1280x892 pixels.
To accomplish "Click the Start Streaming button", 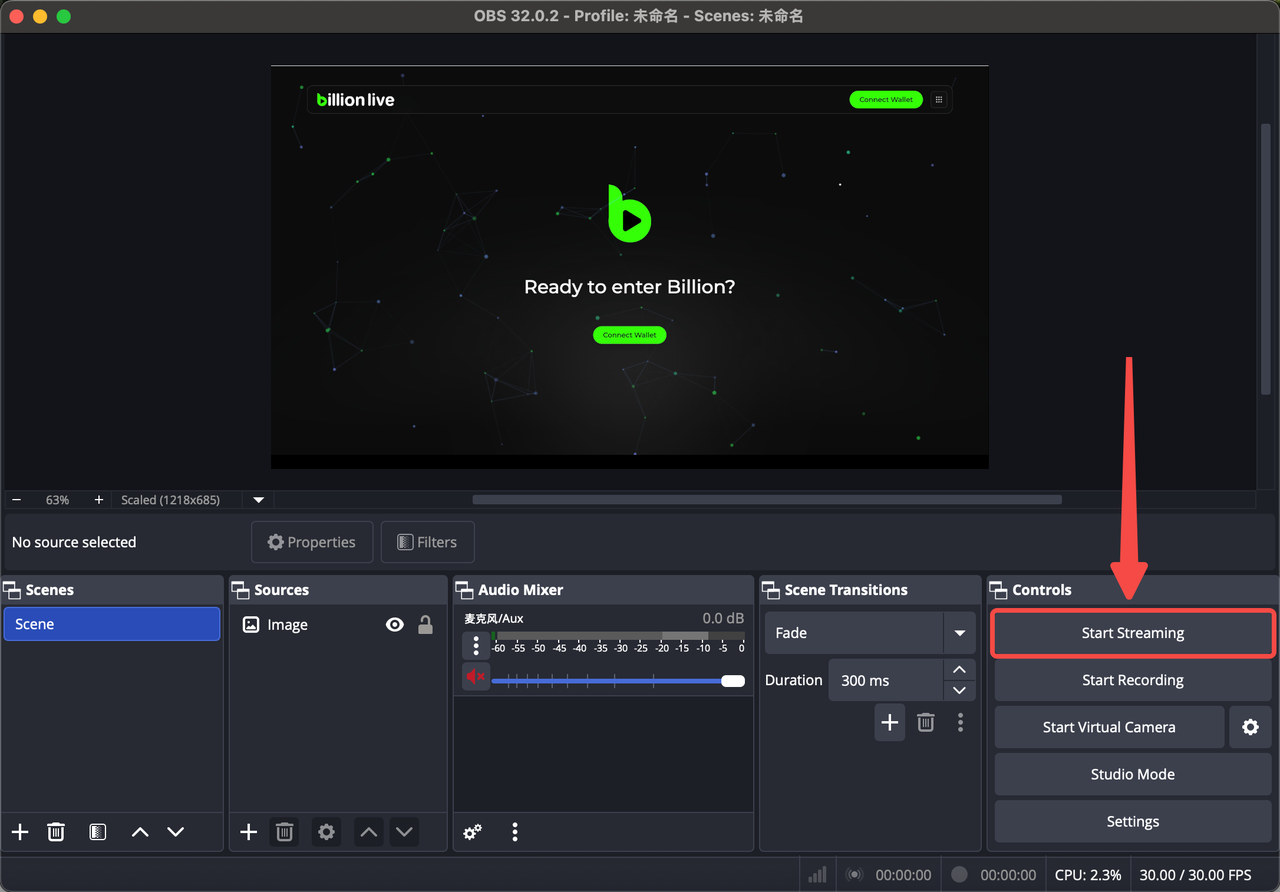I will pyautogui.click(x=1132, y=633).
